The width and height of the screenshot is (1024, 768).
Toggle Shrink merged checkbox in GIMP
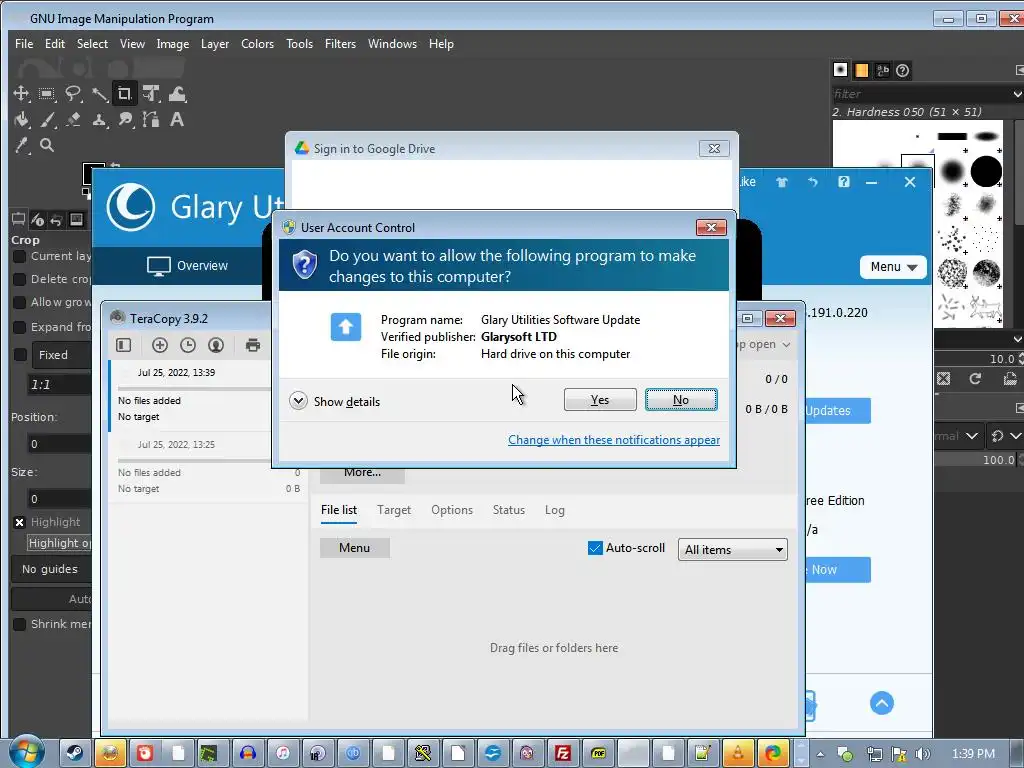[x=20, y=624]
